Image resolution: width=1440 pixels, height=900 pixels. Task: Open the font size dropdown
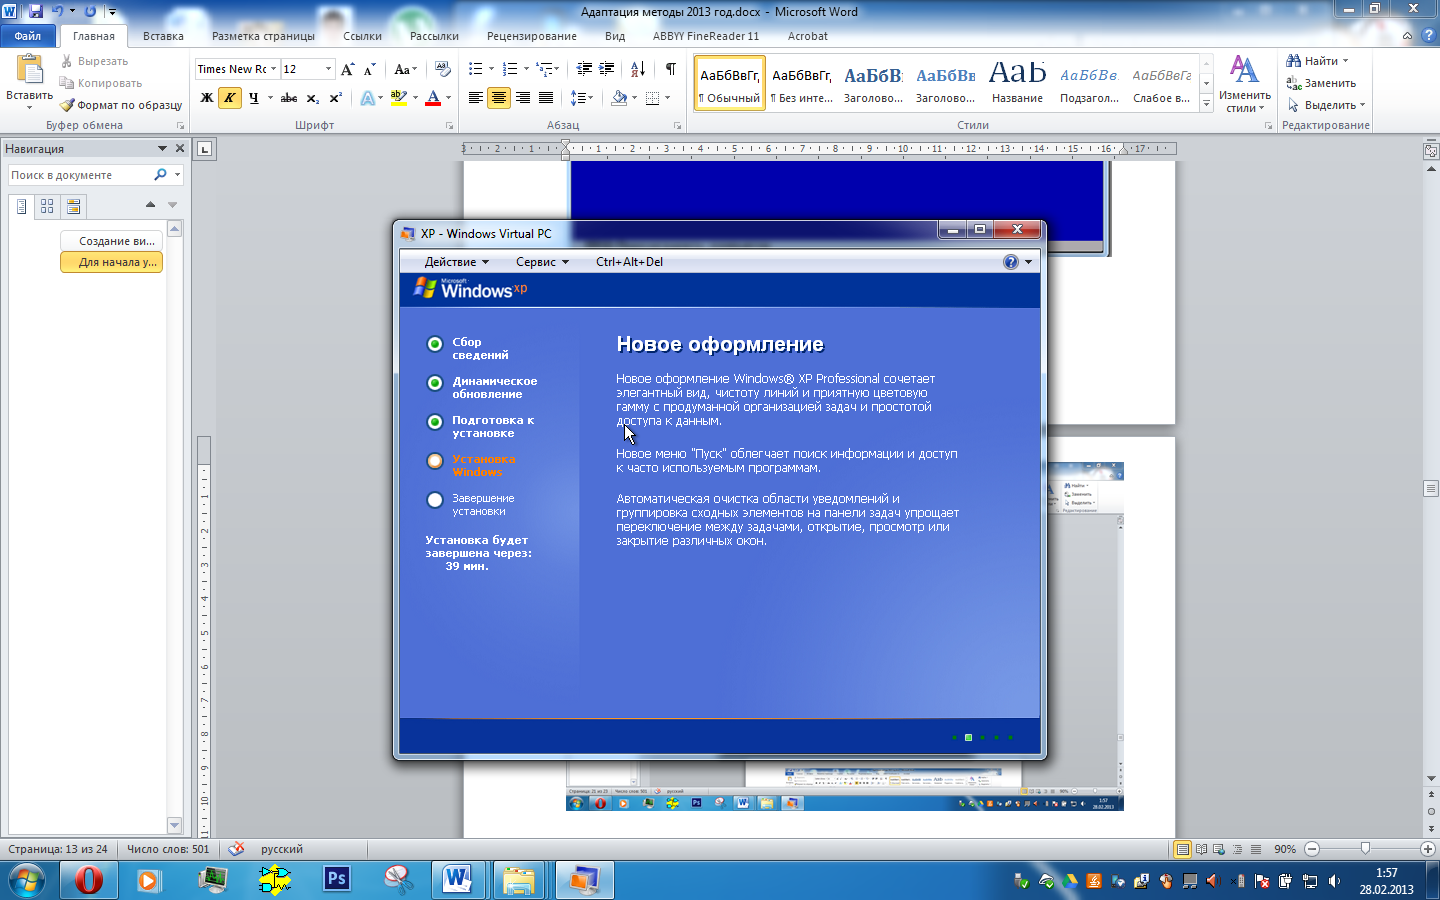[328, 69]
